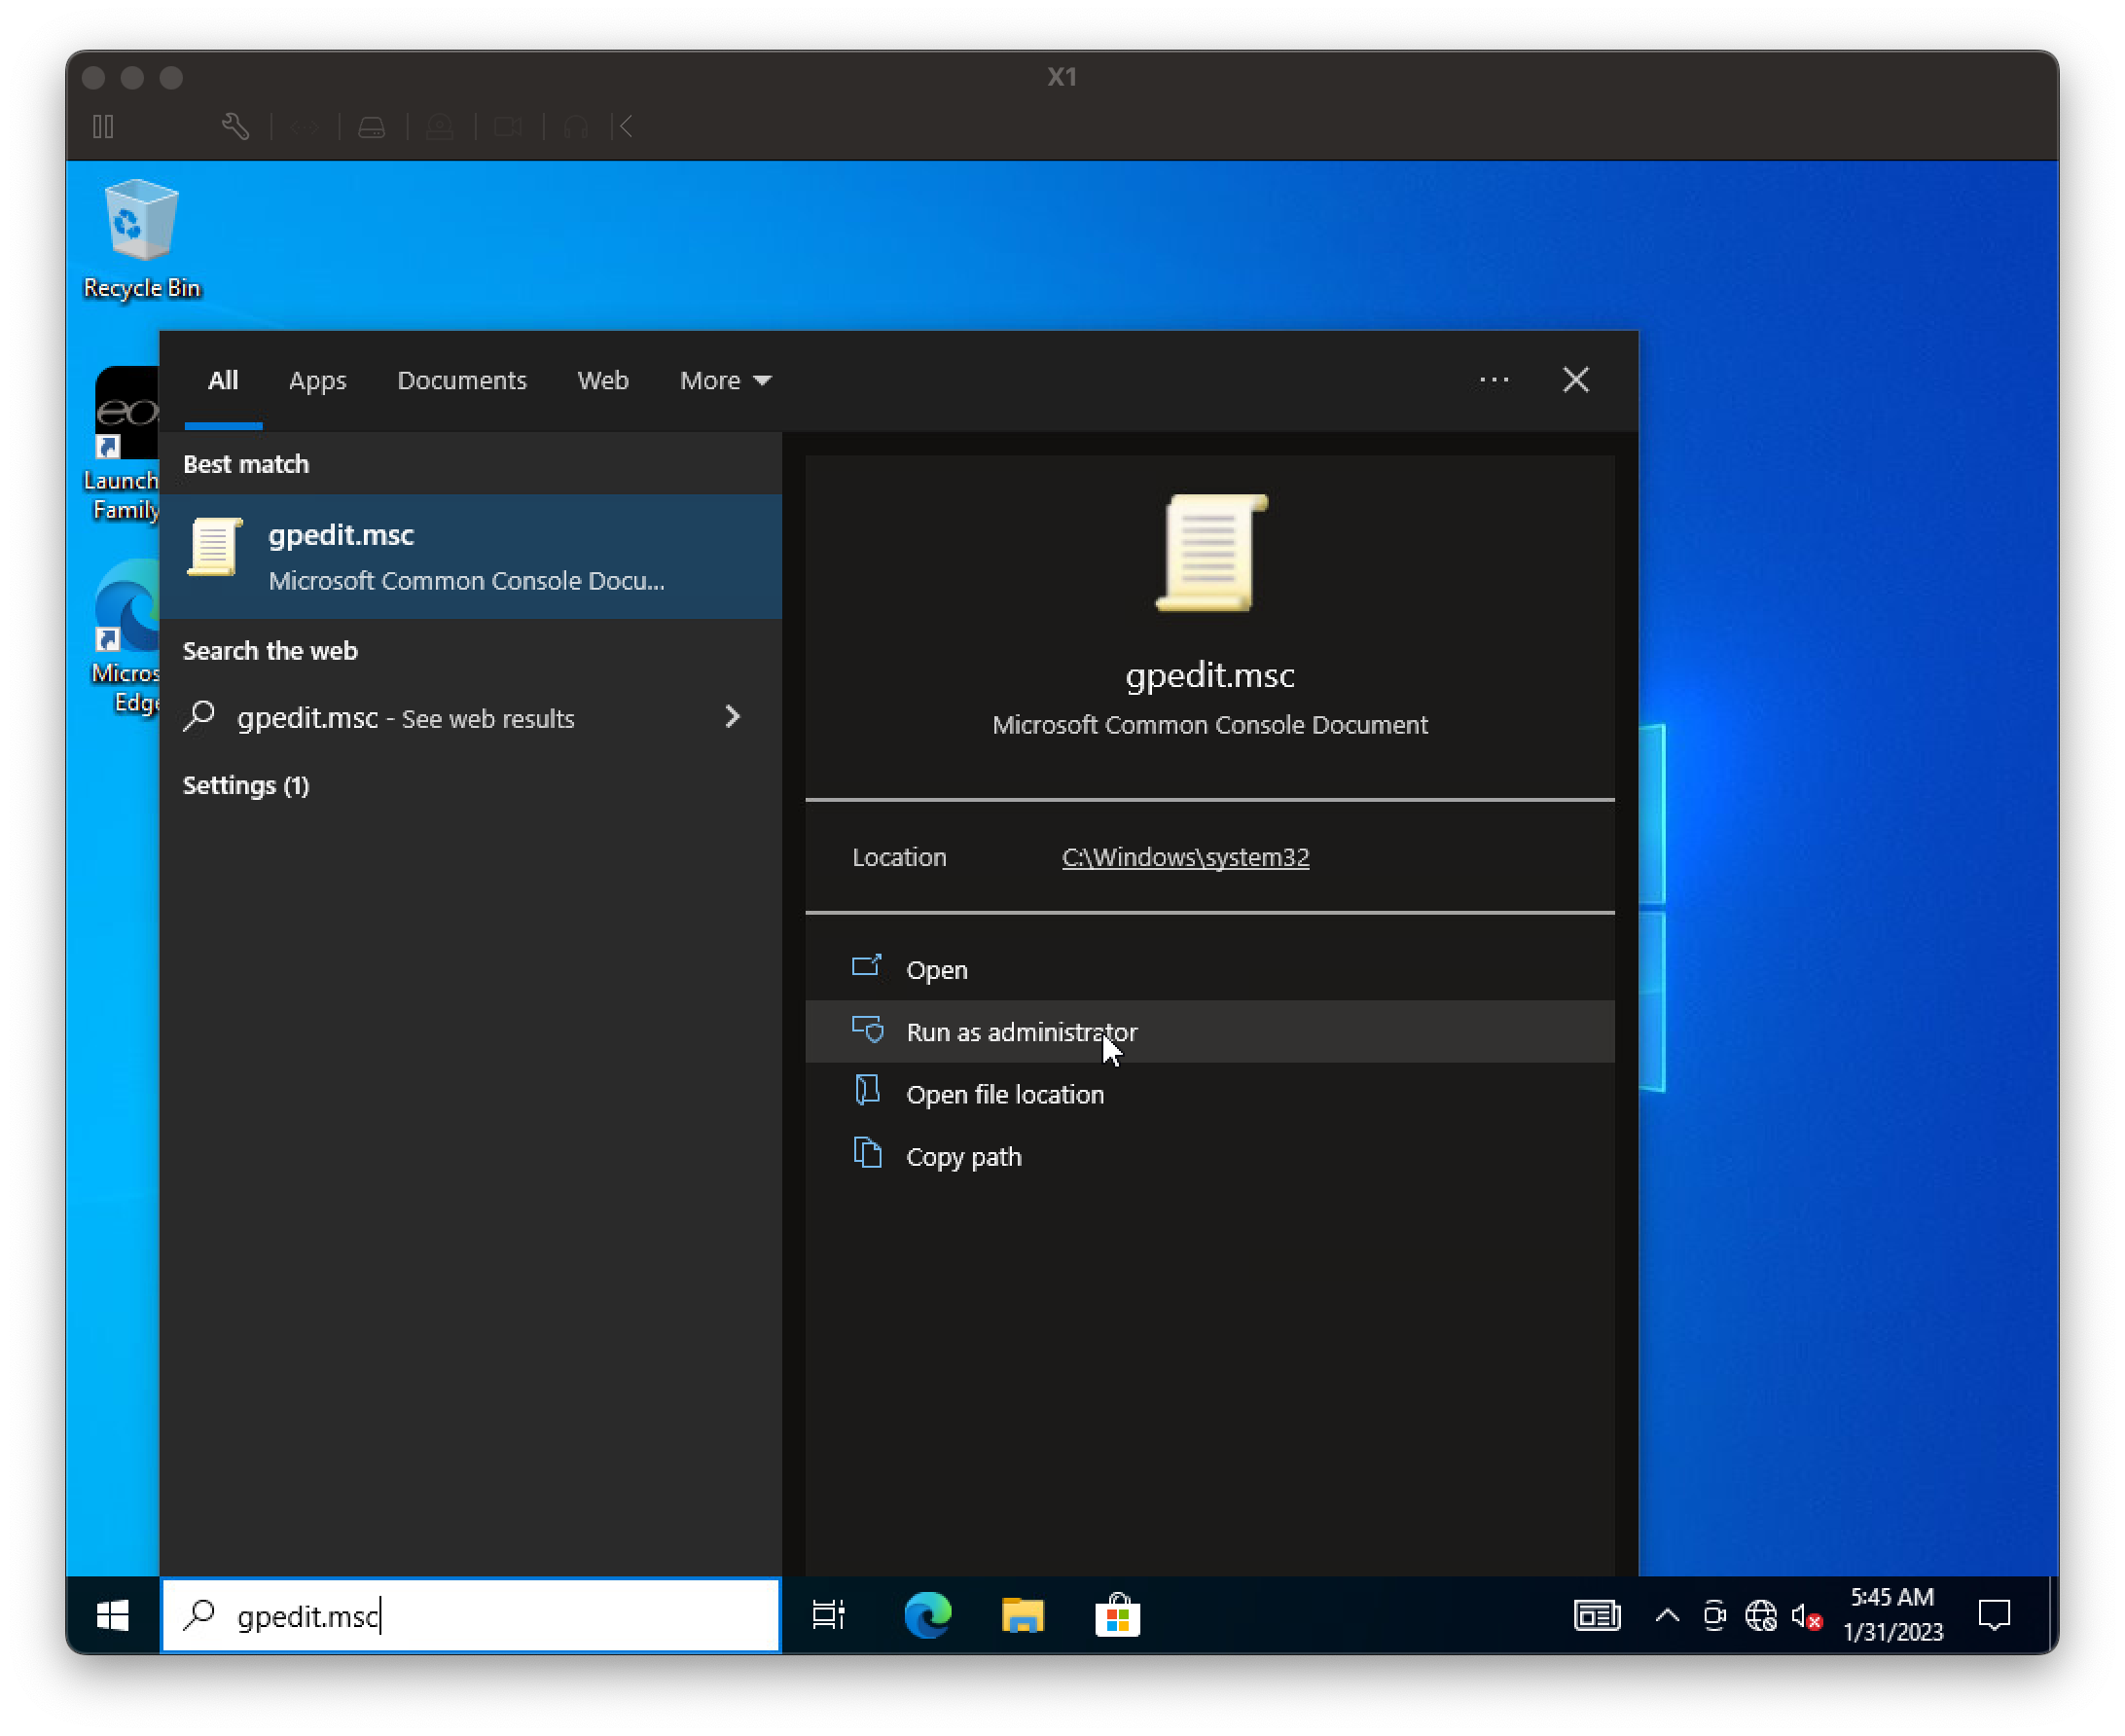Click the News and interests taskbar icon
2125x1736 pixels.
click(1596, 1615)
